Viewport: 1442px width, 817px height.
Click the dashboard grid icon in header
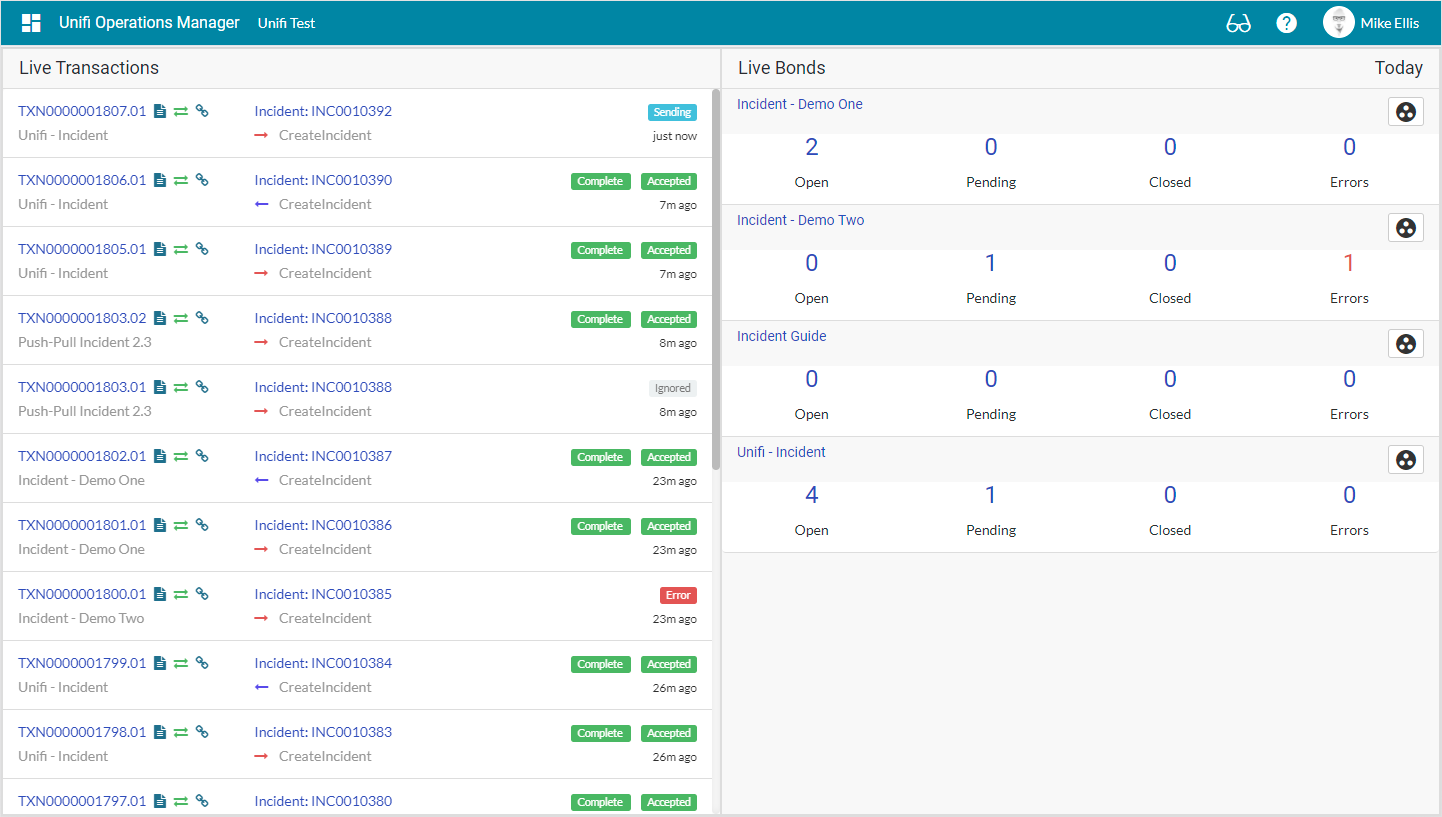tap(31, 23)
